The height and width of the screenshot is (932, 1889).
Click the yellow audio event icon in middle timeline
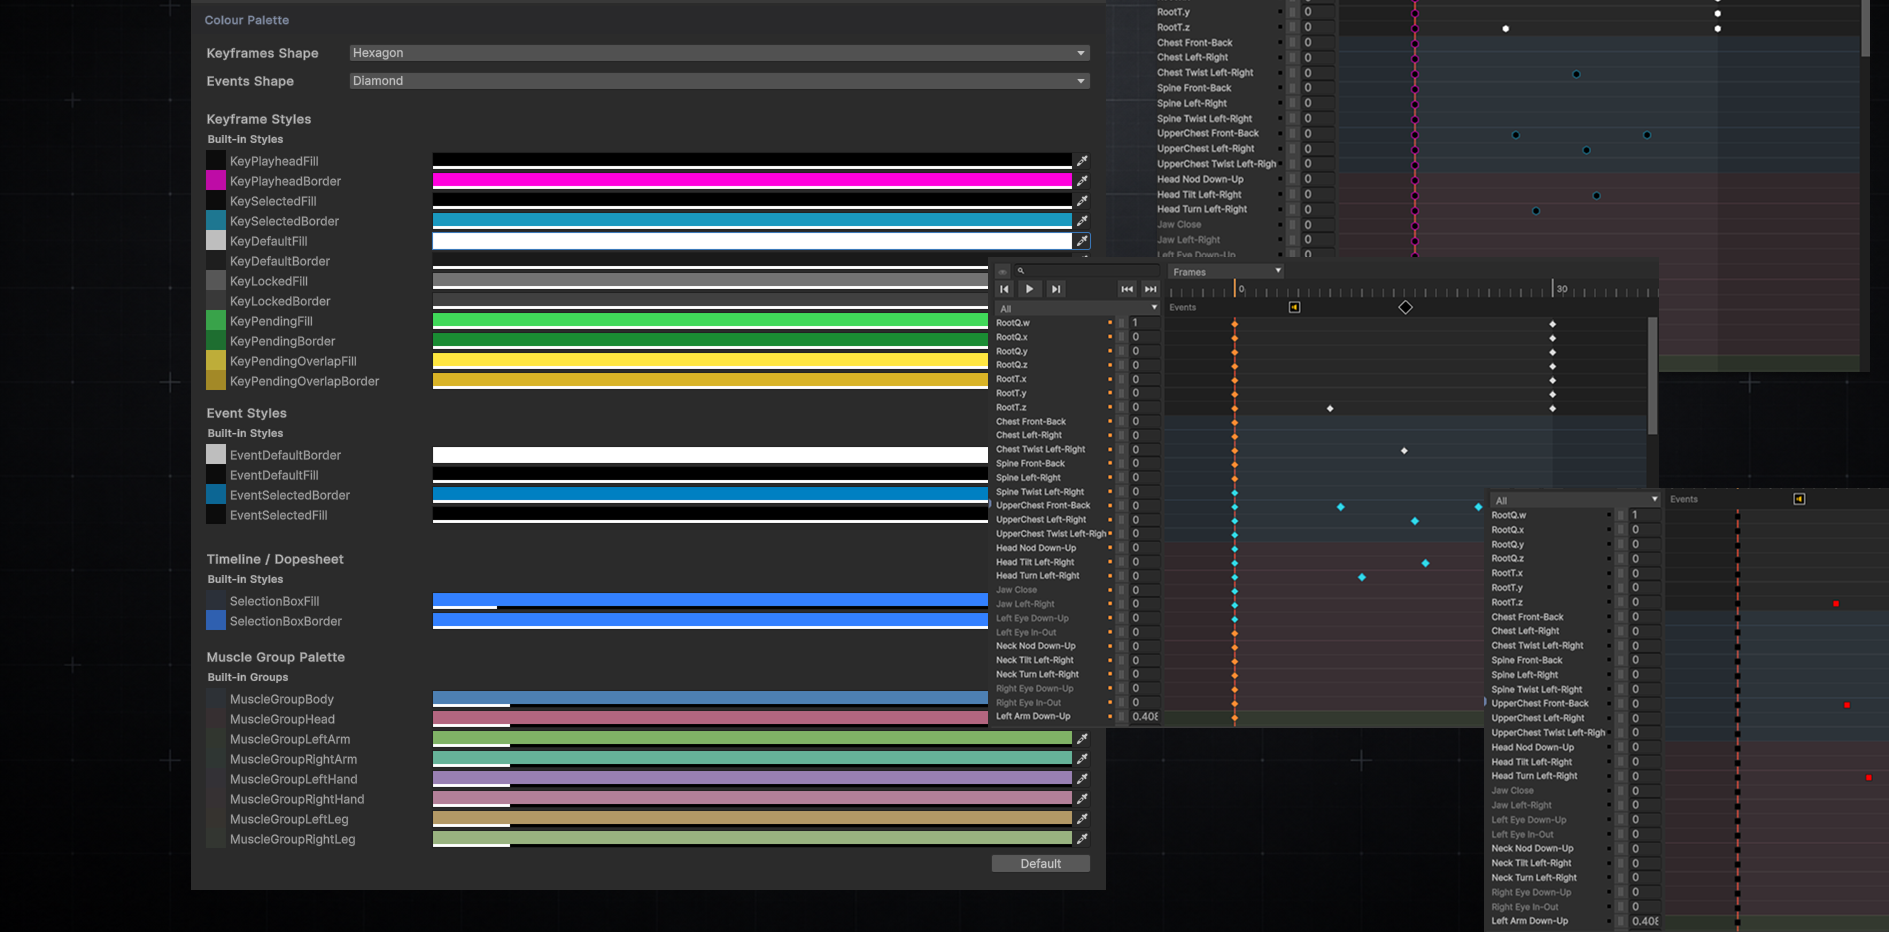[x=1294, y=307]
